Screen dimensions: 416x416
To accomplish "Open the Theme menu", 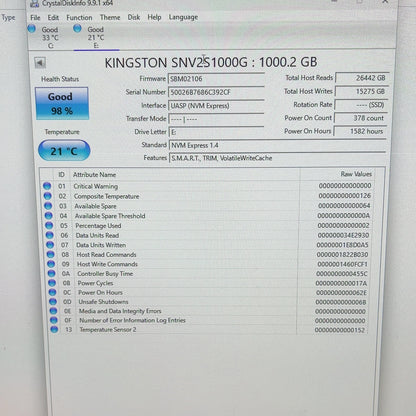I will (110, 17).
